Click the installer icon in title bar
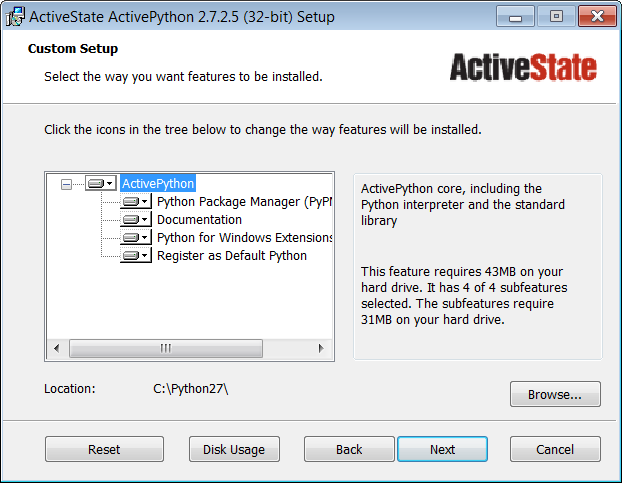622x483 pixels. tap(16, 17)
